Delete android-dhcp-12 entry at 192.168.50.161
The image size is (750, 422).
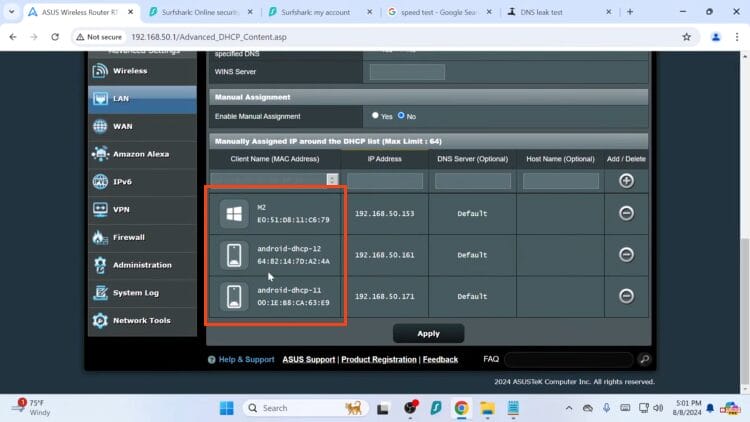coord(626,255)
